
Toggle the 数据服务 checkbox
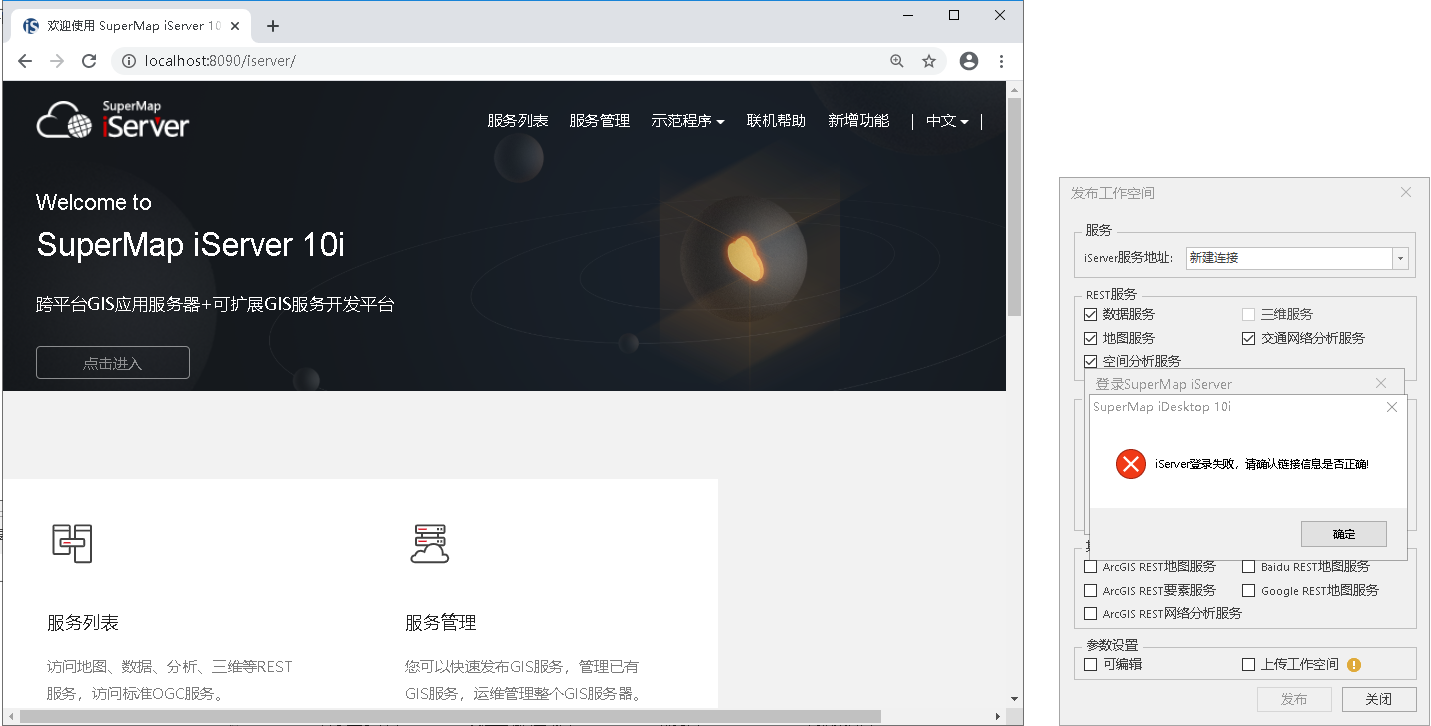[1091, 314]
